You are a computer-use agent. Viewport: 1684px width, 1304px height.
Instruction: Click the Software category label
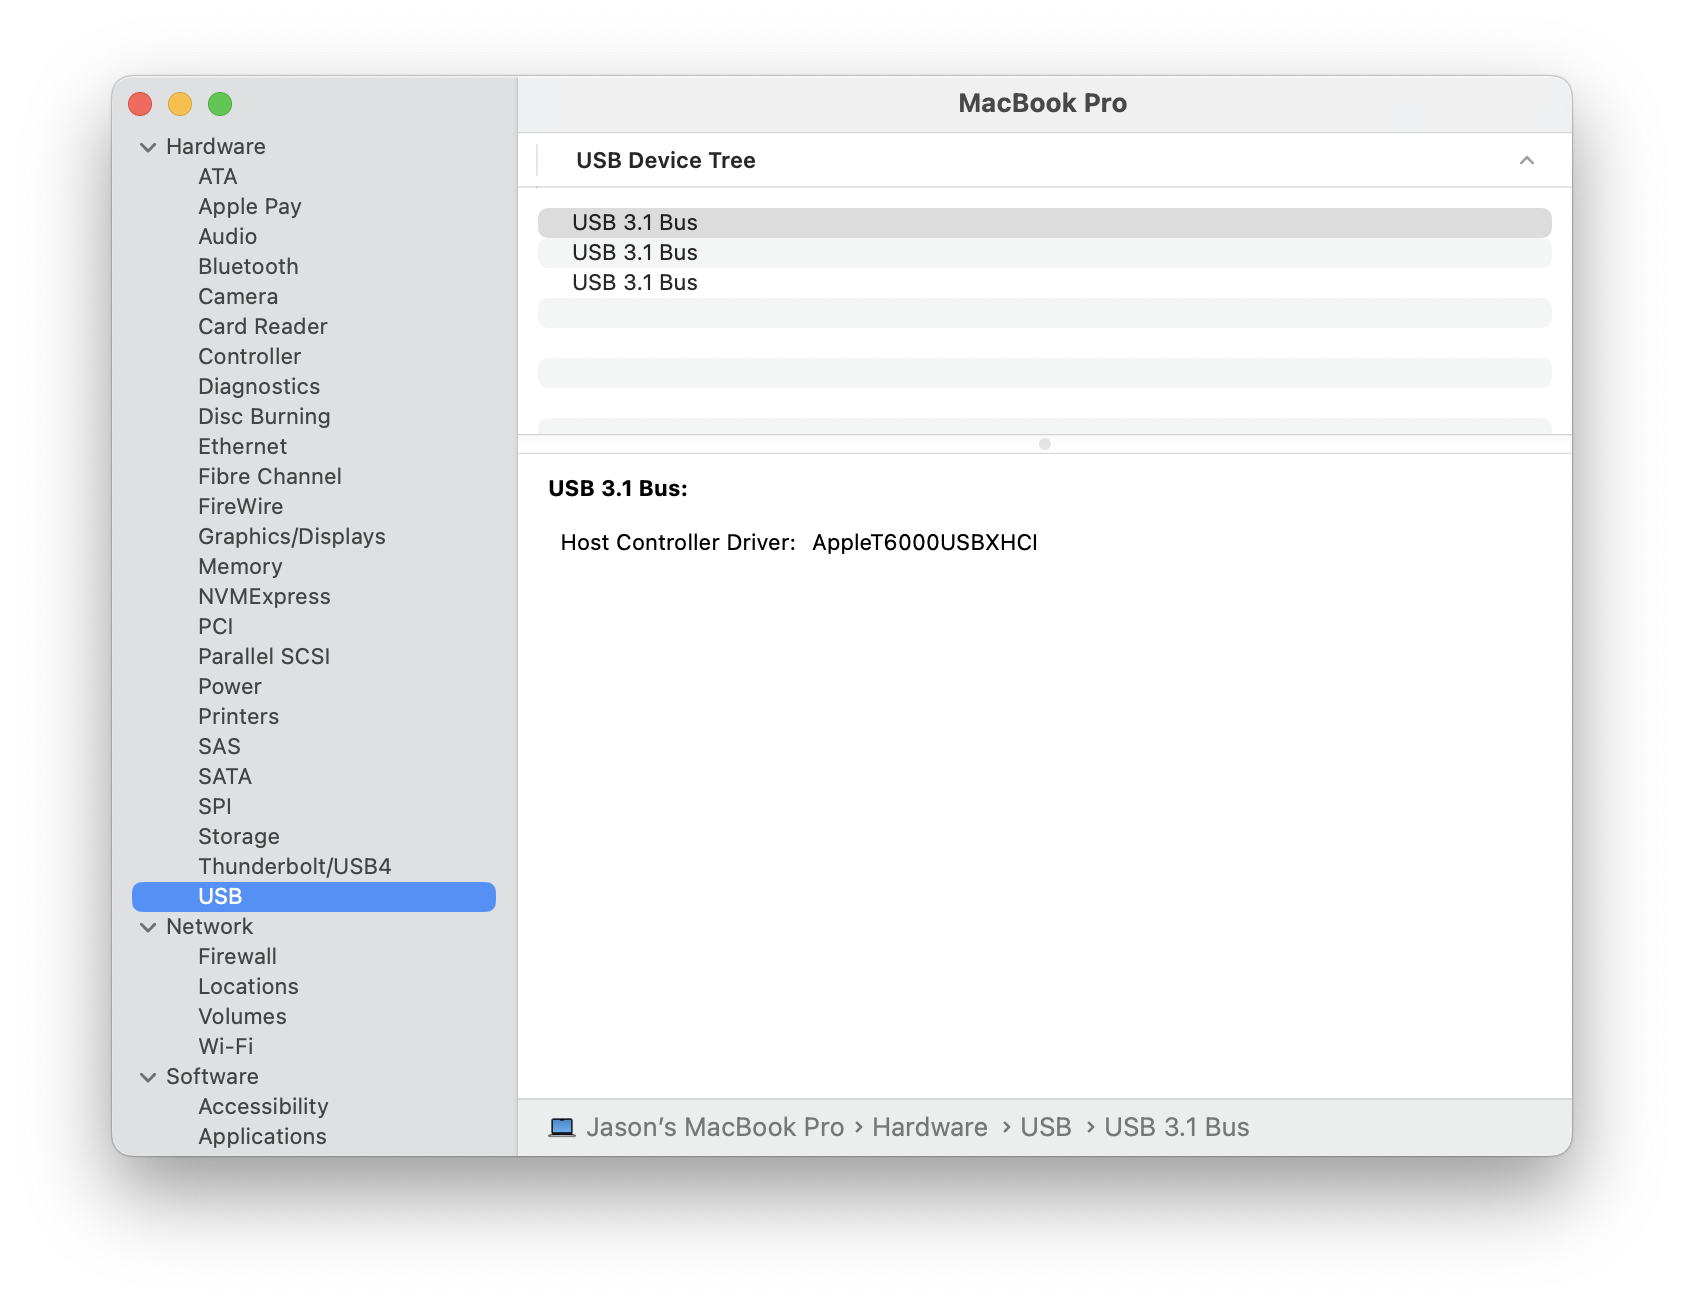(x=212, y=1077)
